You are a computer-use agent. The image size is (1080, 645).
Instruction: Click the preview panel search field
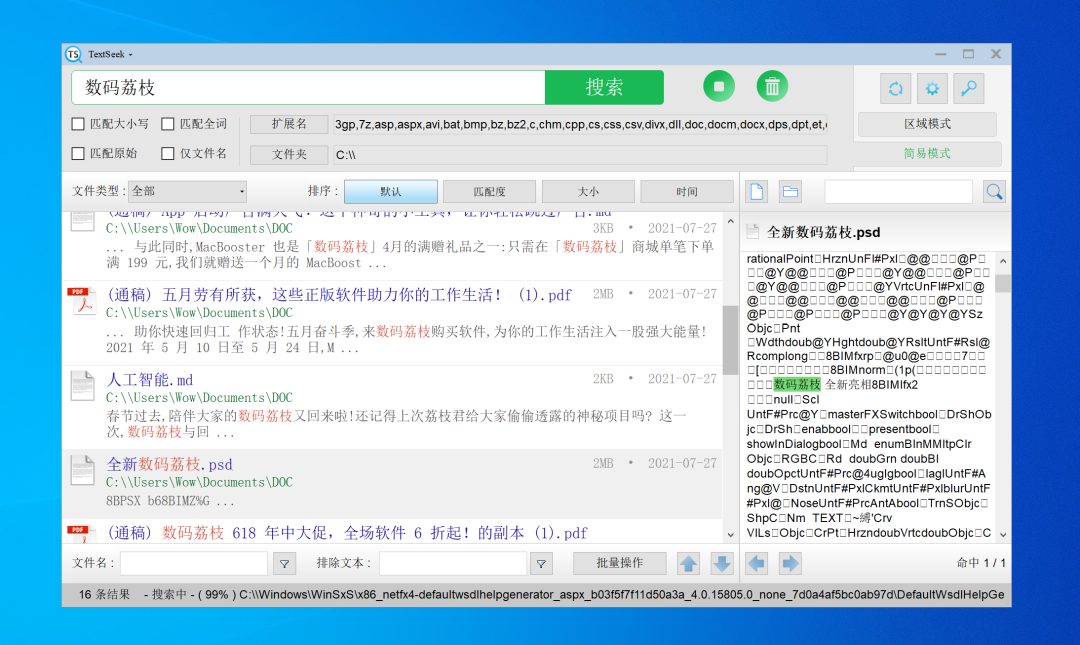[898, 192]
